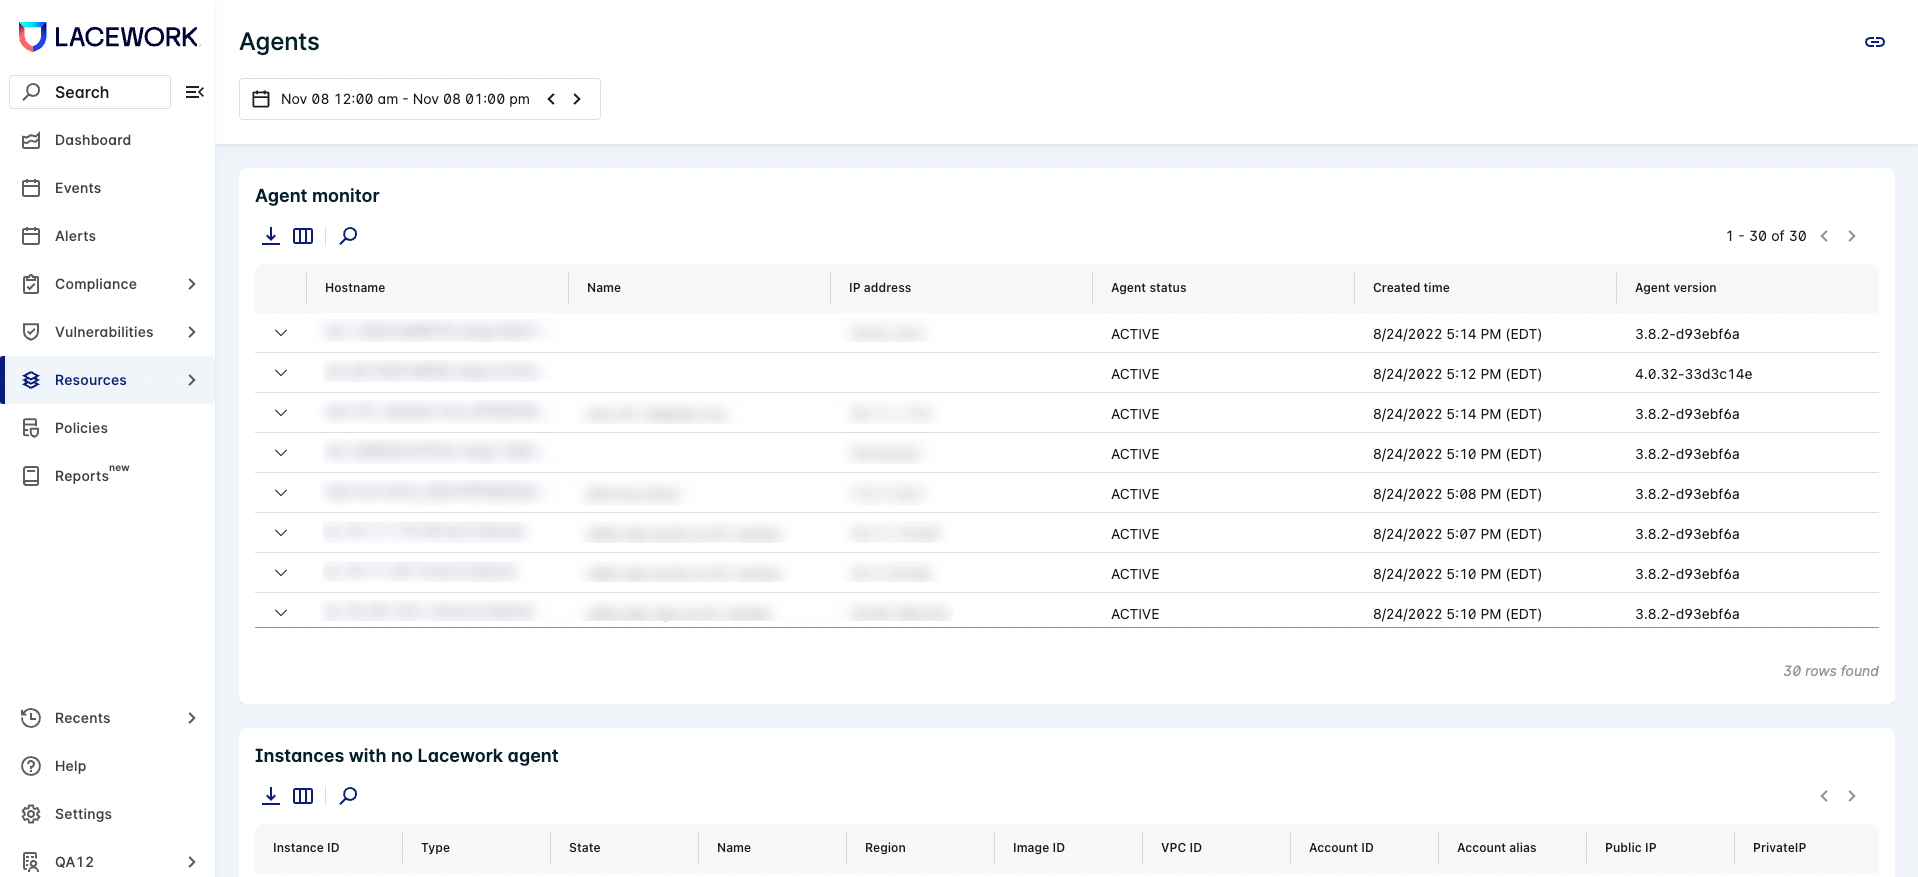Sort by Agent version column
The image size is (1918, 877).
pos(1676,288)
